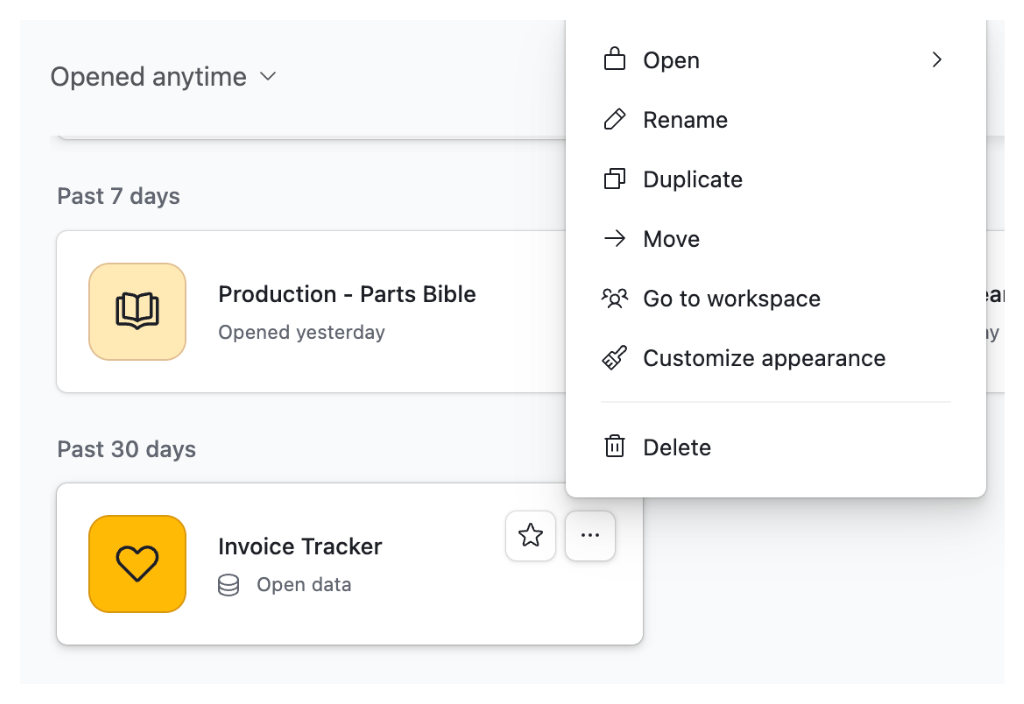Click the trash can icon beside Delete
This screenshot has height=704, width=1024.
coord(614,447)
